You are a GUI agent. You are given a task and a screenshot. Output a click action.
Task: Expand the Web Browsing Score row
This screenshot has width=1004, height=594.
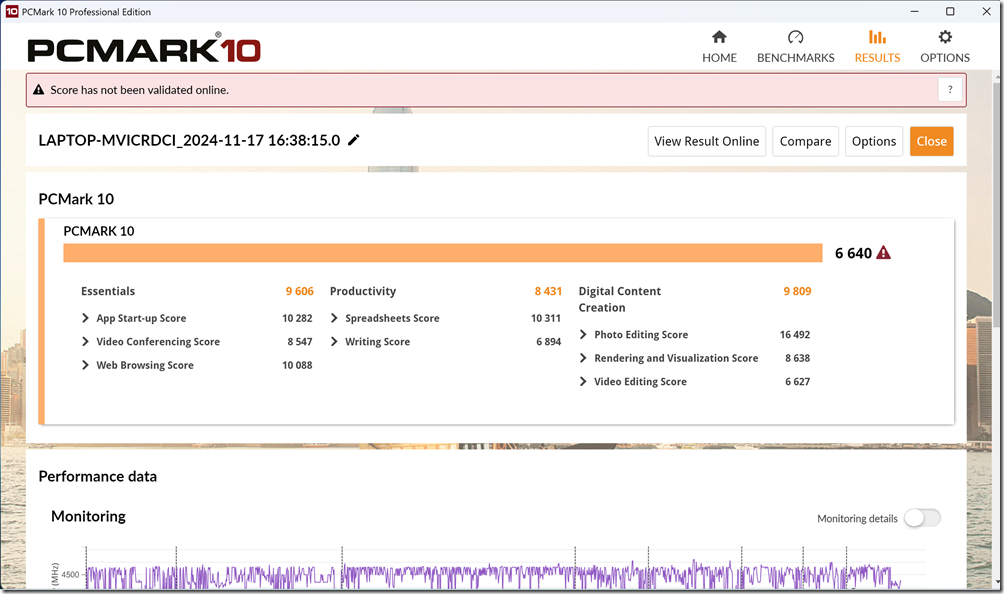[x=86, y=366]
